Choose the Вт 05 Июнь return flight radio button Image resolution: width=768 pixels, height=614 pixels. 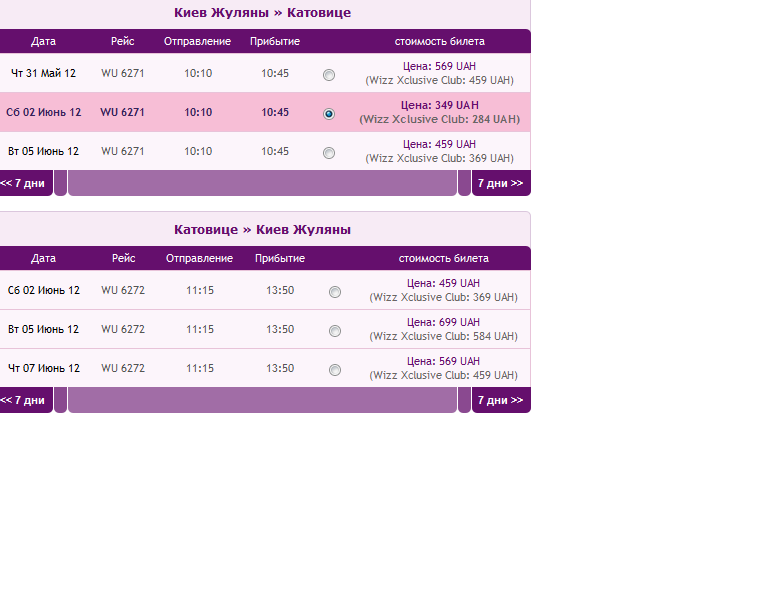pyautogui.click(x=335, y=331)
